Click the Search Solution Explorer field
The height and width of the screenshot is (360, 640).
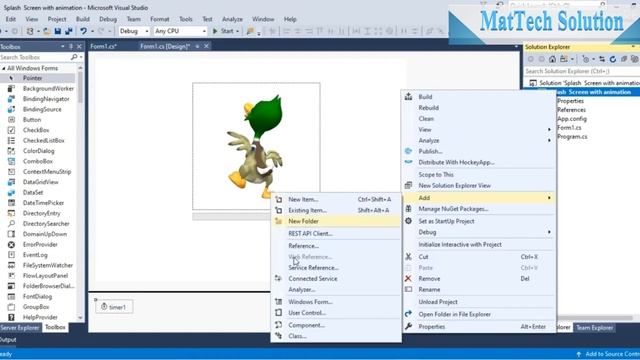pyautogui.click(x=582, y=71)
